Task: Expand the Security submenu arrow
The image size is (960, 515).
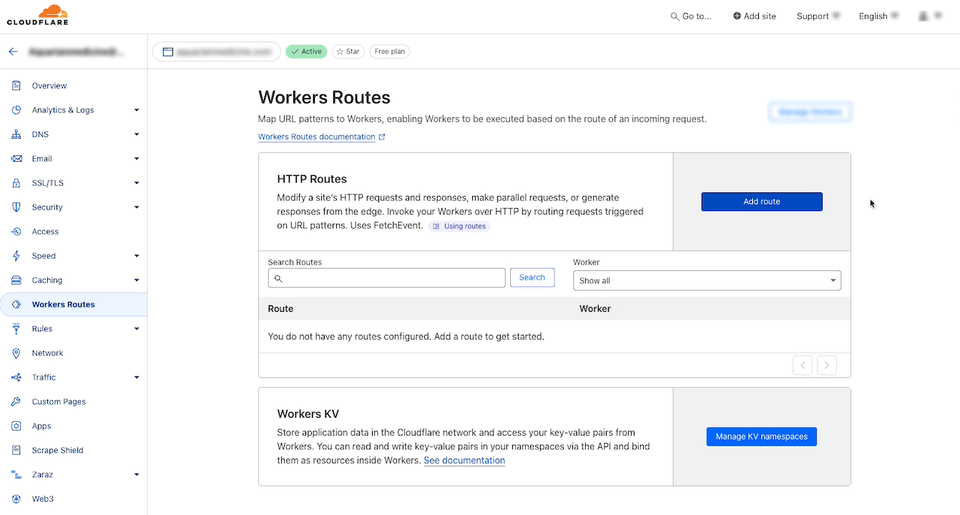Action: [137, 207]
